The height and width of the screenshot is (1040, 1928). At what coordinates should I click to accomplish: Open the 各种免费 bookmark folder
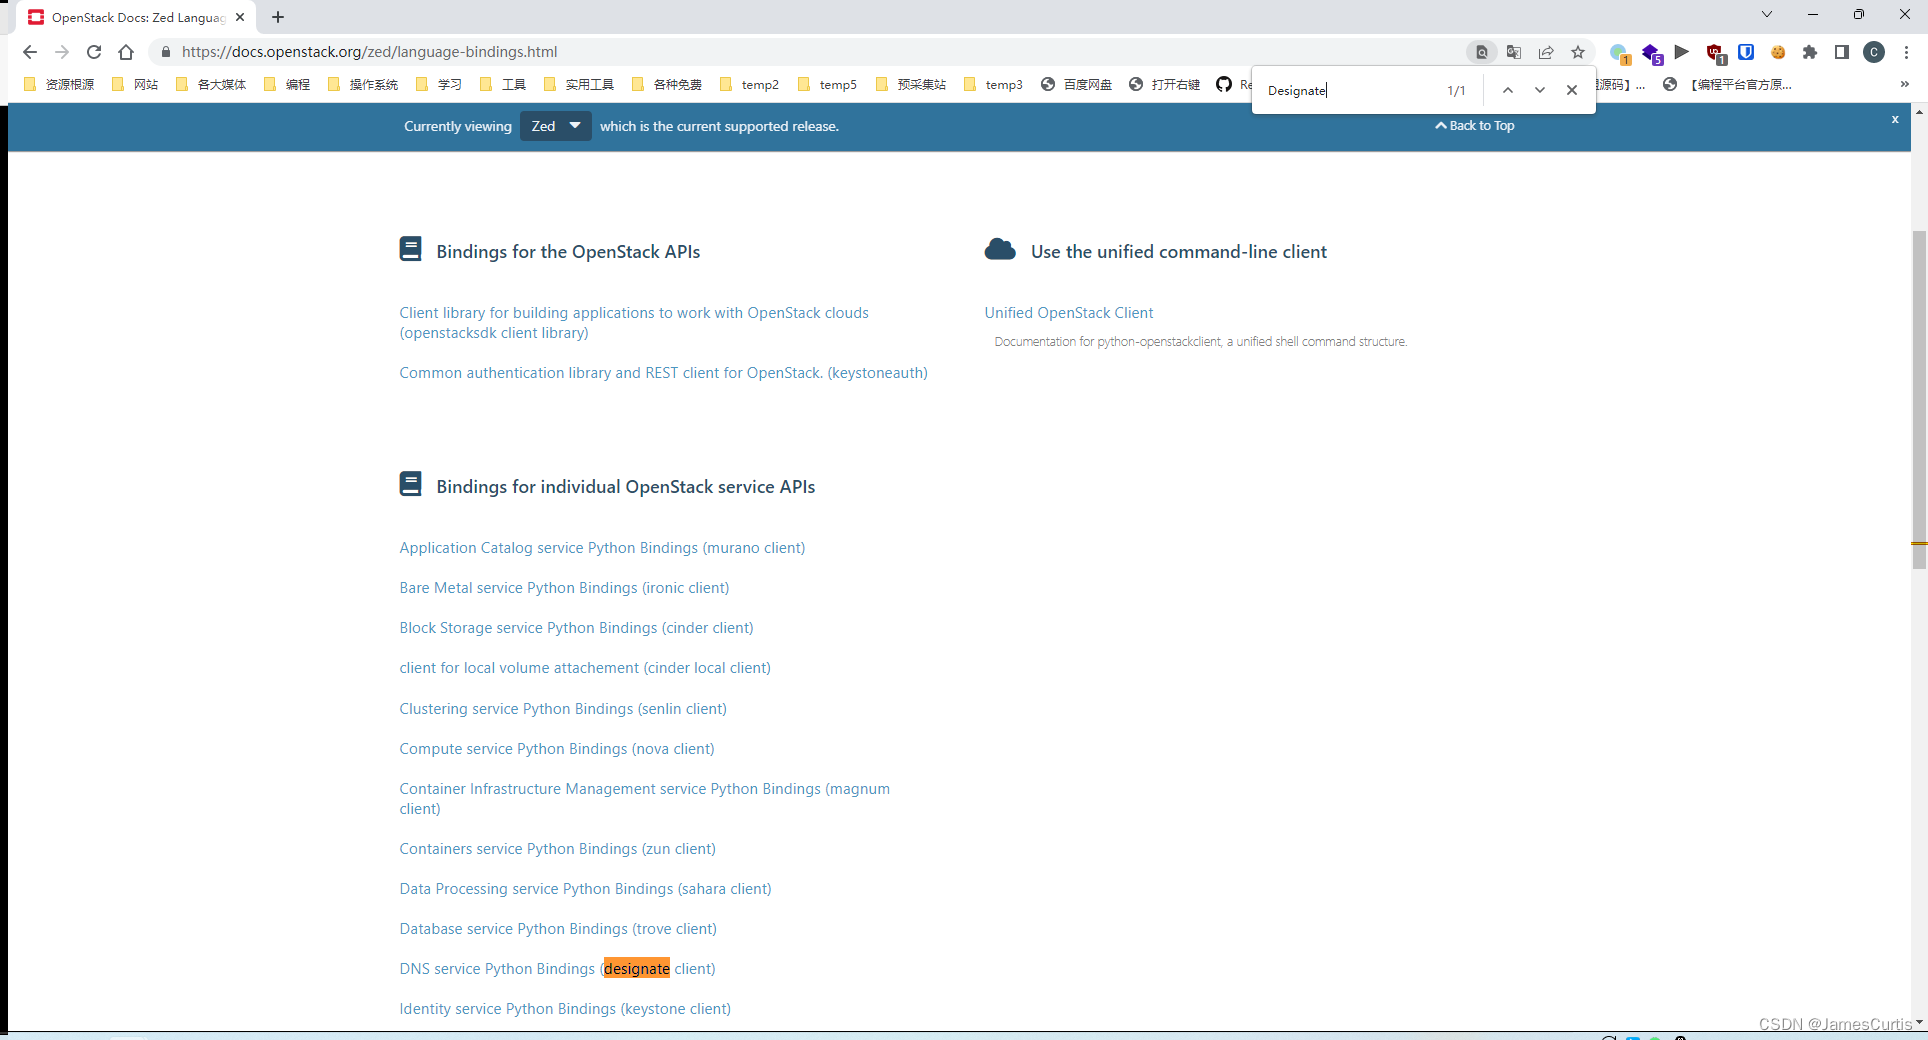click(x=667, y=84)
